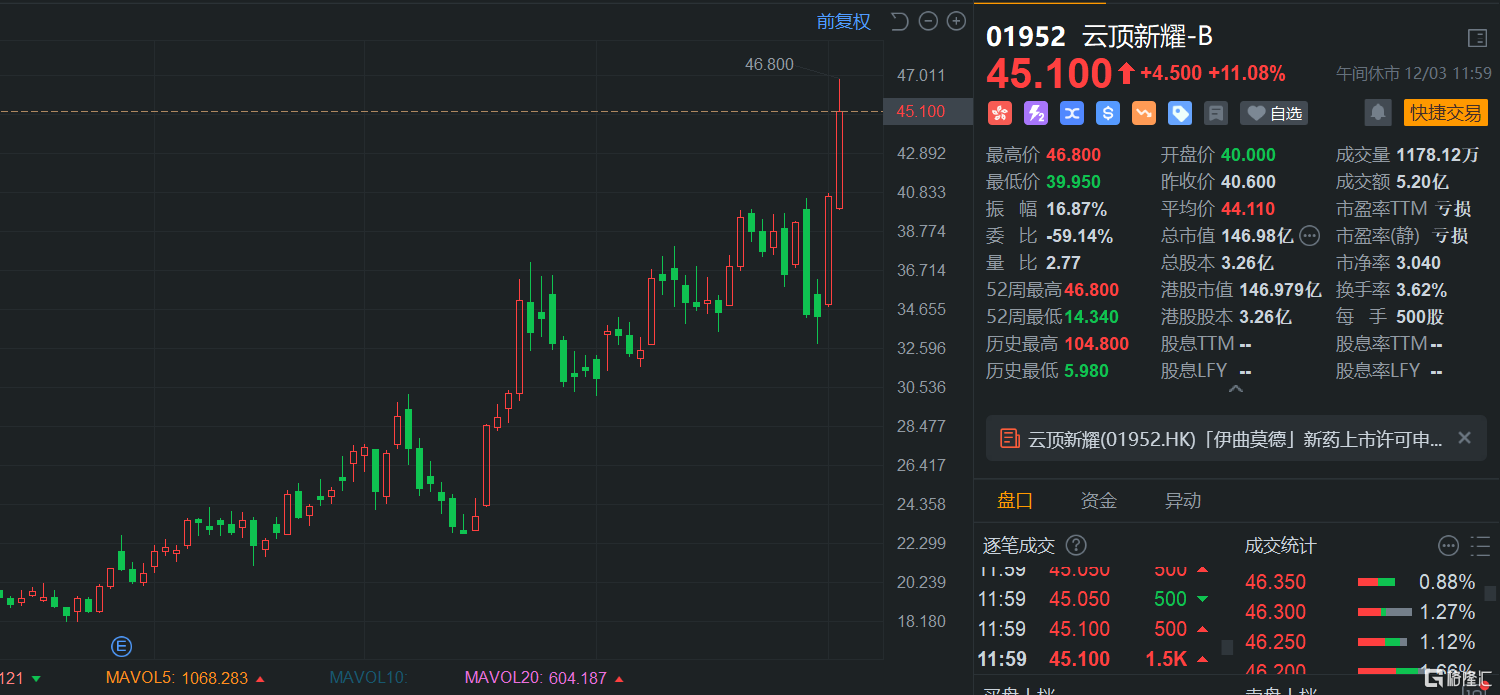Click the 昨收价 40.600 value
1500x695 pixels.
click(1248, 182)
